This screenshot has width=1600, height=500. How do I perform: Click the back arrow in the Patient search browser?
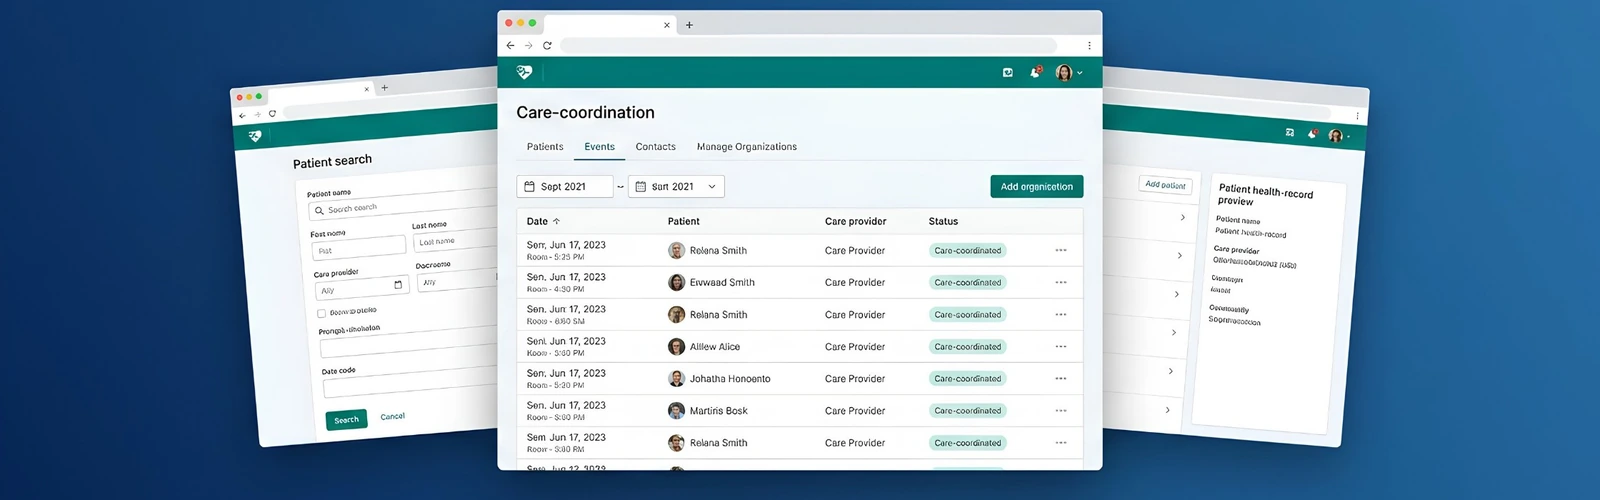pyautogui.click(x=242, y=116)
